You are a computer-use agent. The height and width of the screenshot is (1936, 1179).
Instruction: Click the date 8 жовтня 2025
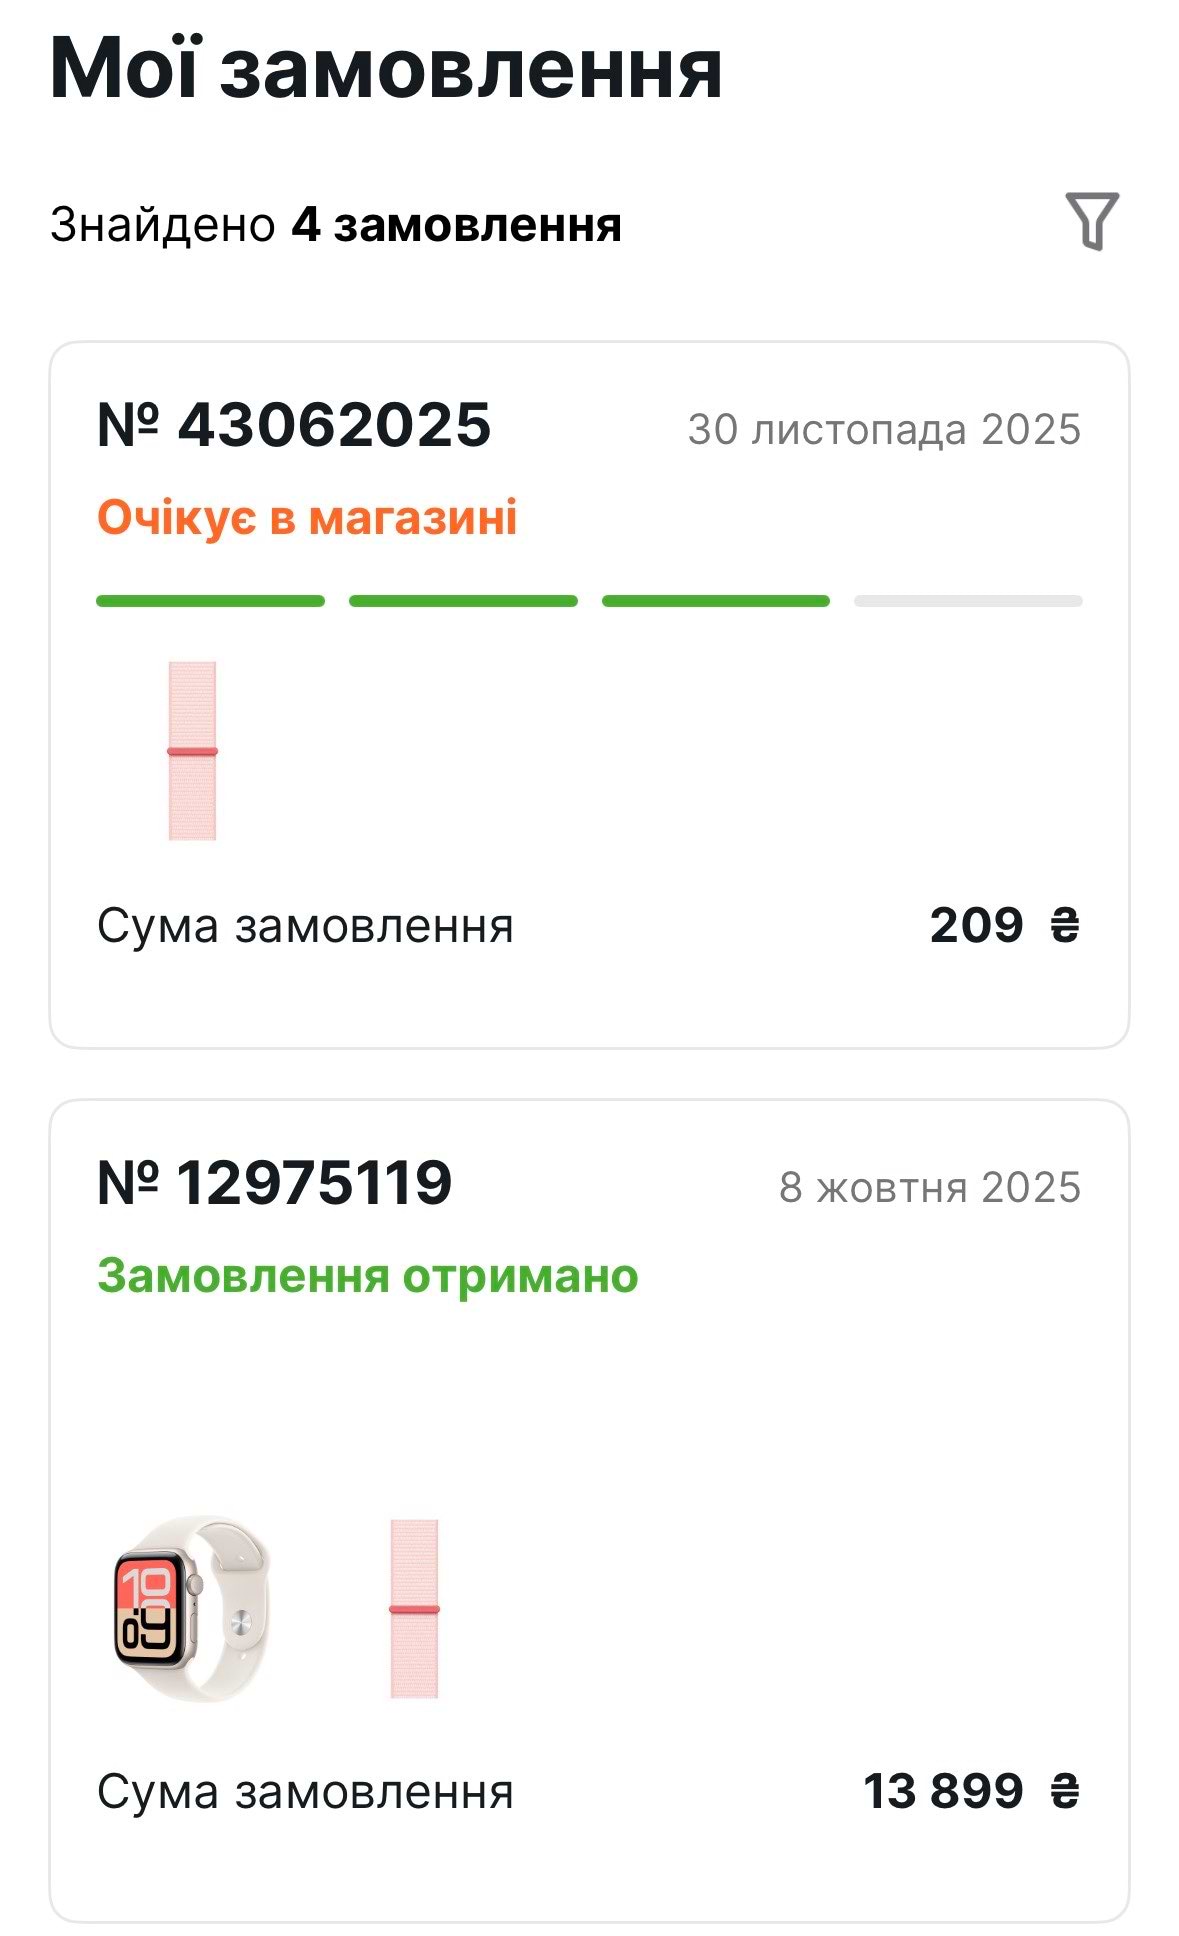[x=929, y=1188]
